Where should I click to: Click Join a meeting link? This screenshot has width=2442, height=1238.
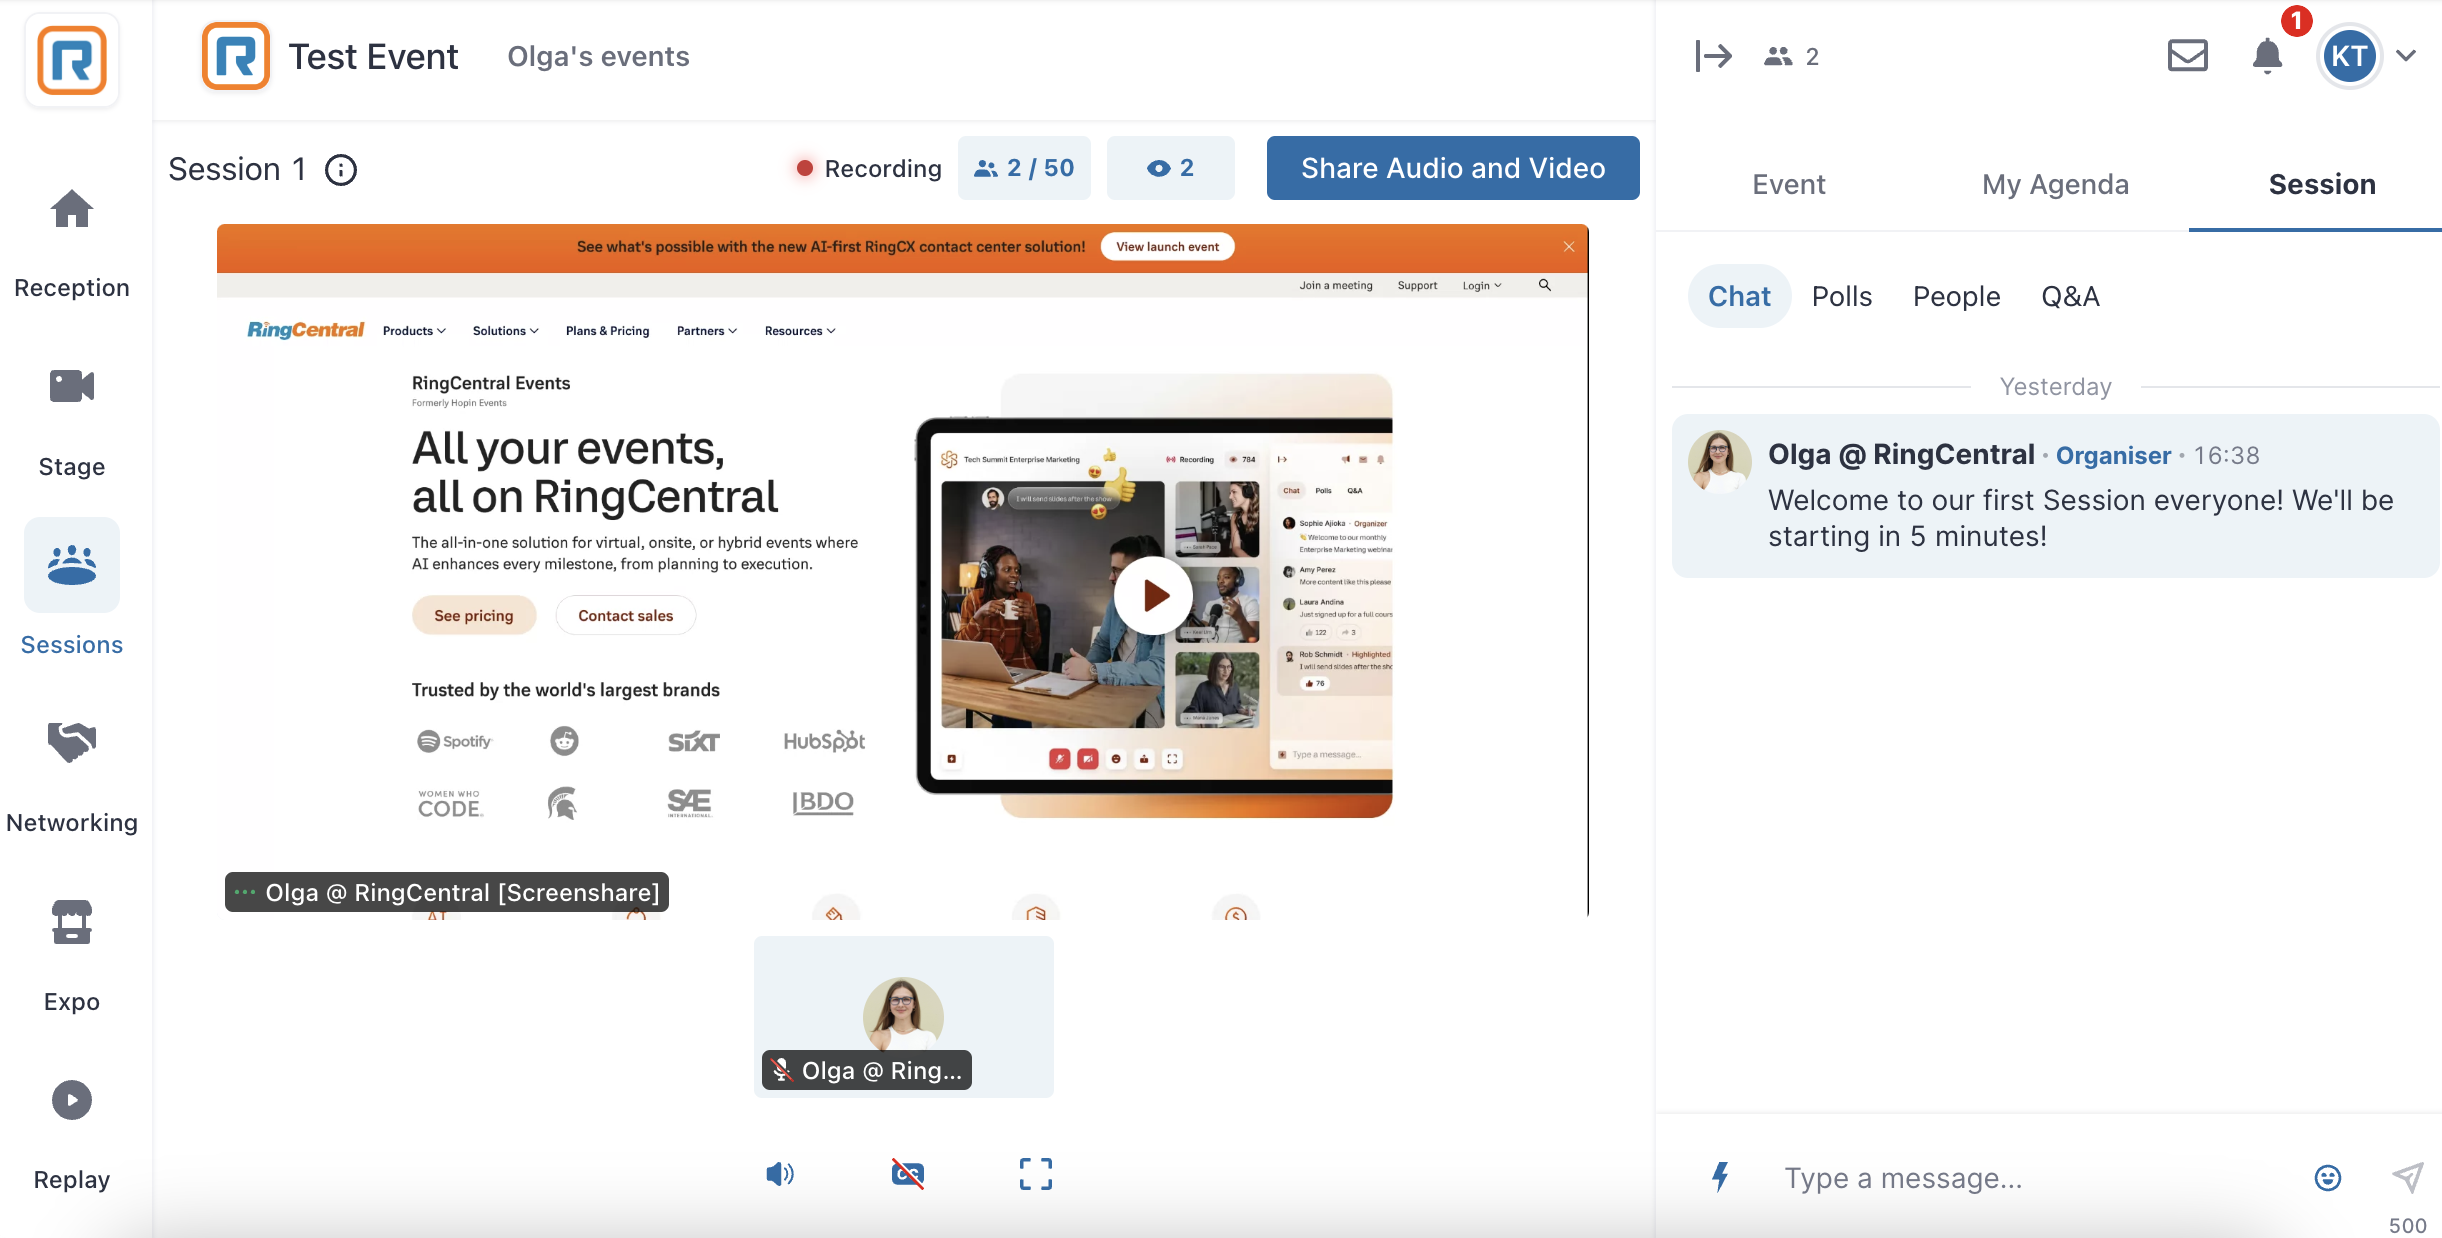click(x=1336, y=286)
